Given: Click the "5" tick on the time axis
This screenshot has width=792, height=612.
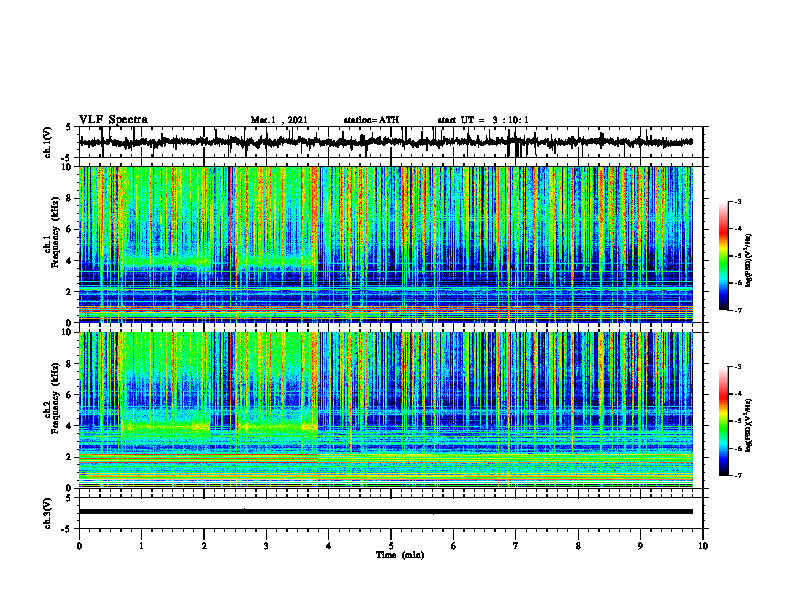Looking at the screenshot, I should tap(391, 546).
